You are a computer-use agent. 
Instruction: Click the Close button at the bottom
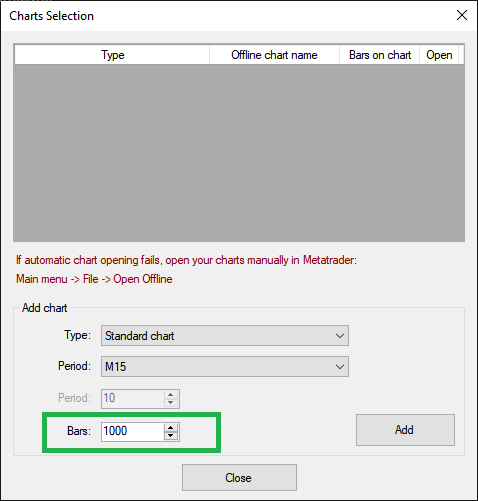click(239, 478)
